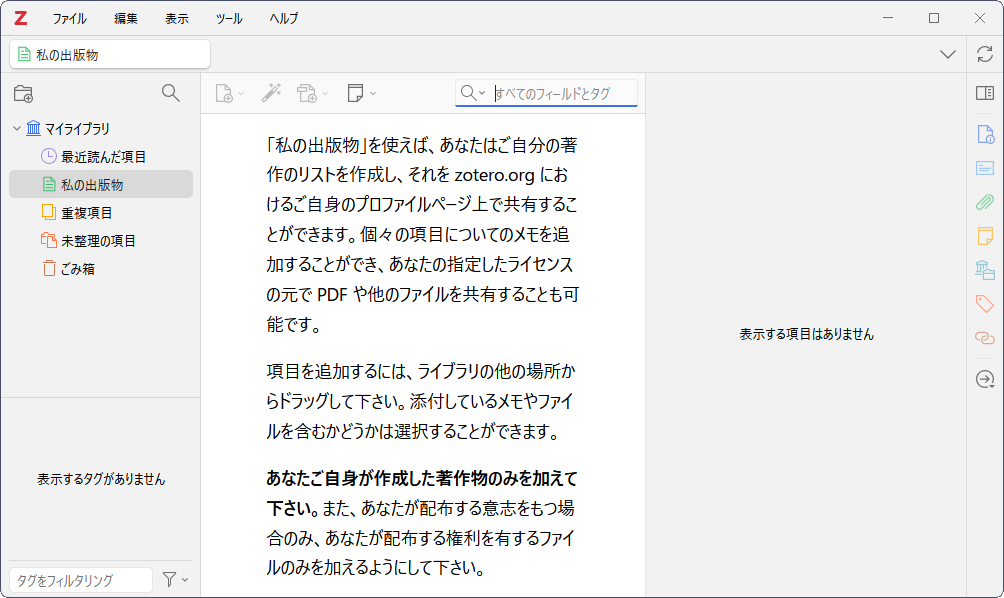Open the tag selector filter funnel menu
This screenshot has width=1004, height=598.
[175, 580]
